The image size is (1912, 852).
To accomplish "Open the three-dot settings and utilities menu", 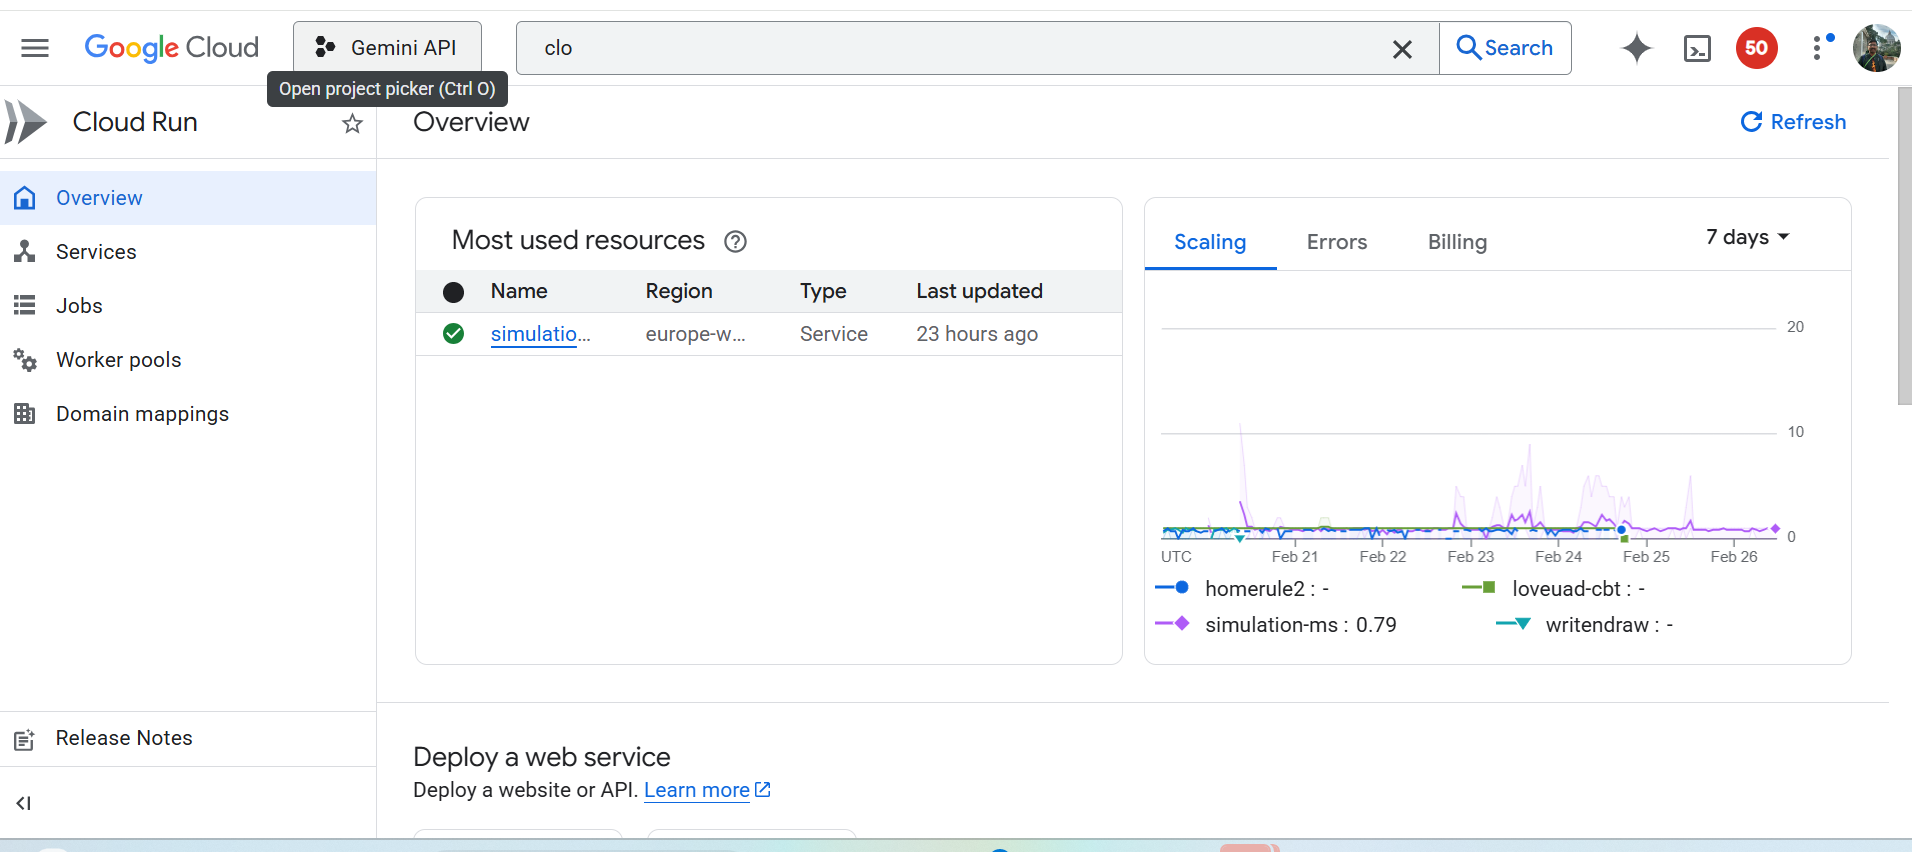I will [x=1817, y=48].
